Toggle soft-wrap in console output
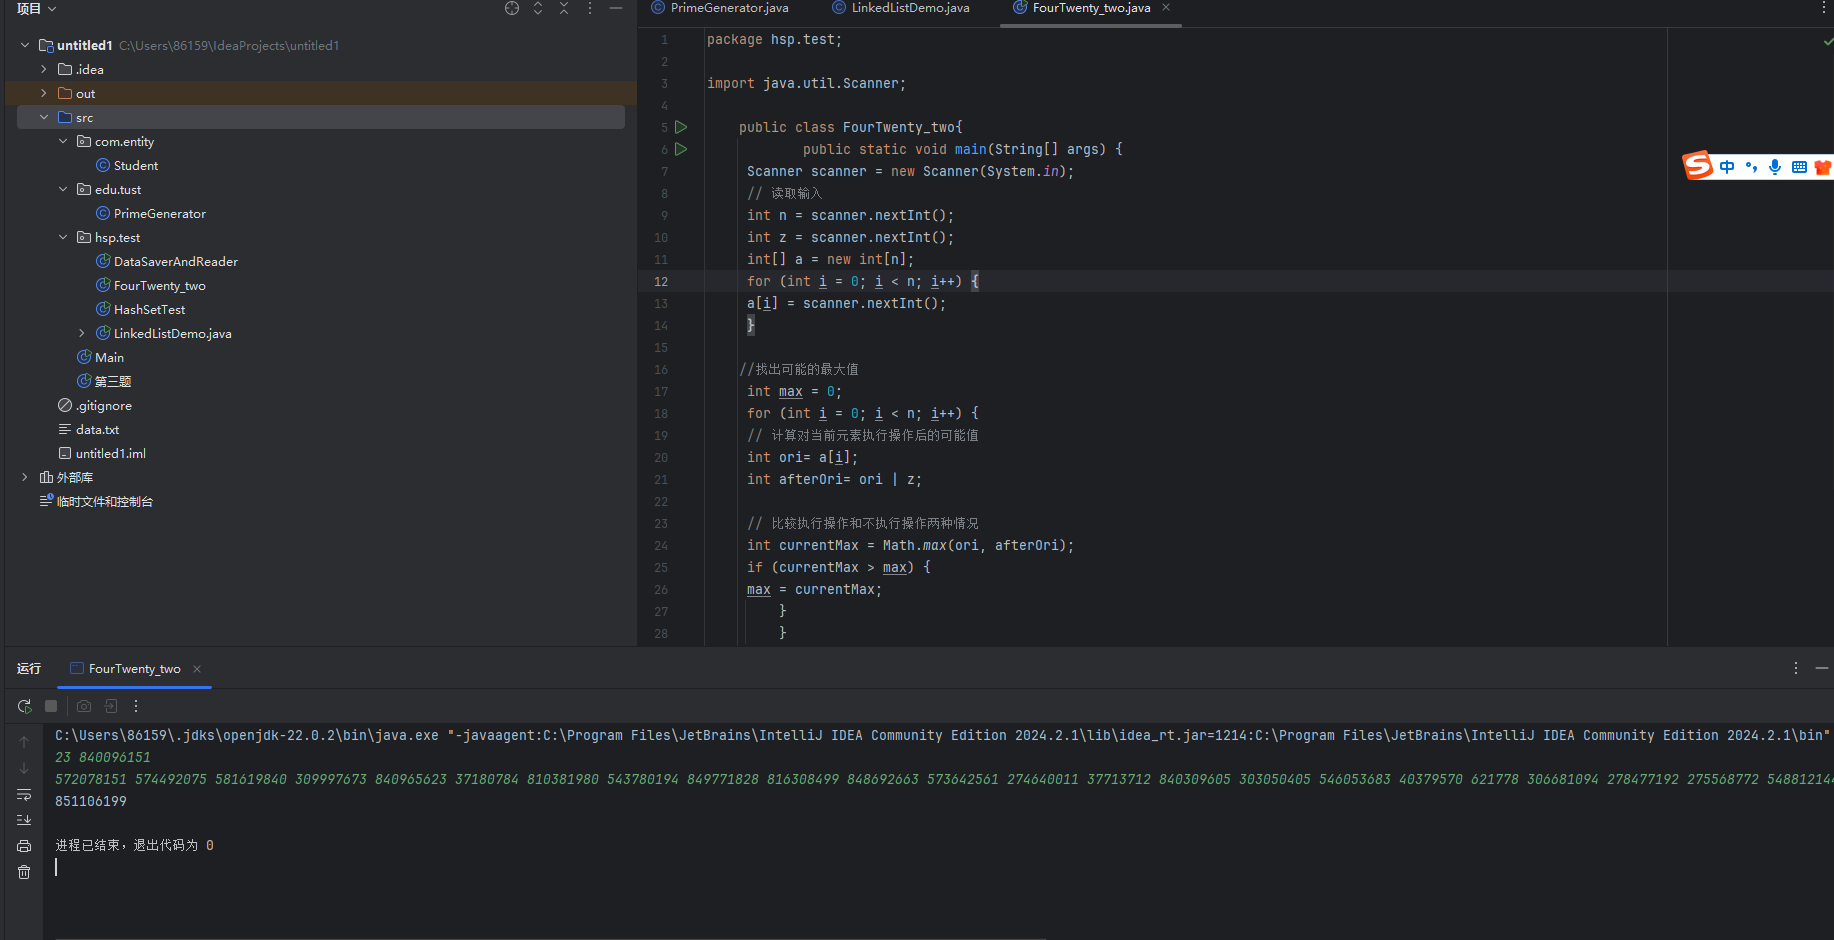 click(x=24, y=794)
